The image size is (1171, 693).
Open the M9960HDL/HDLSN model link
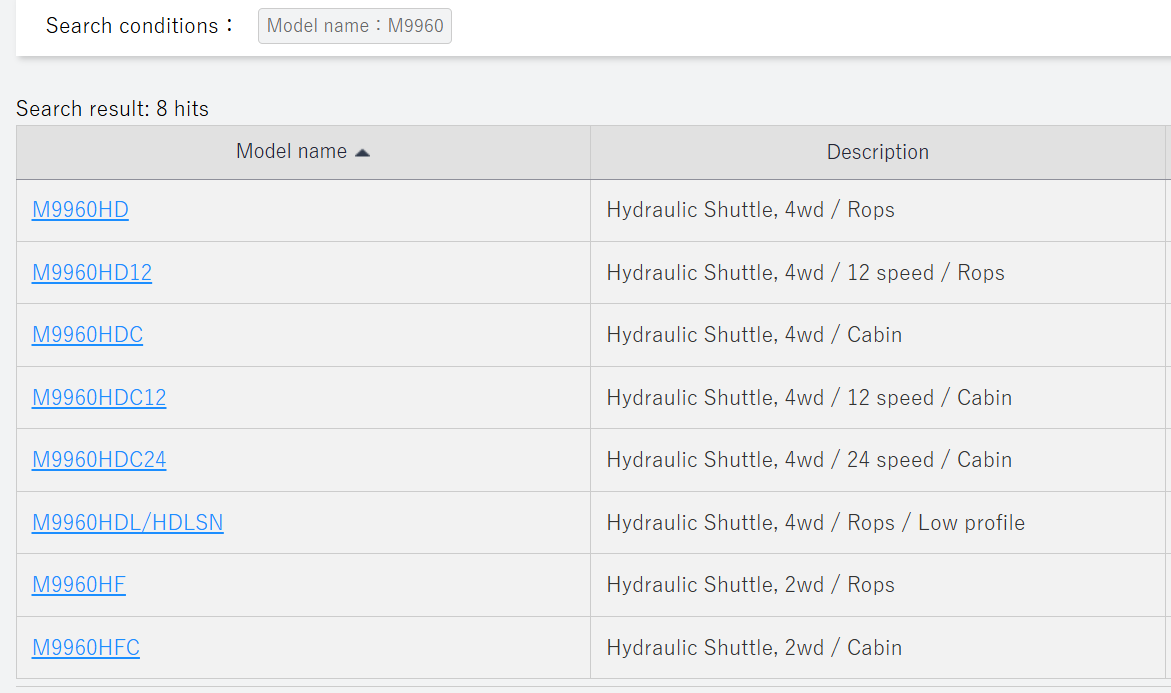(127, 522)
